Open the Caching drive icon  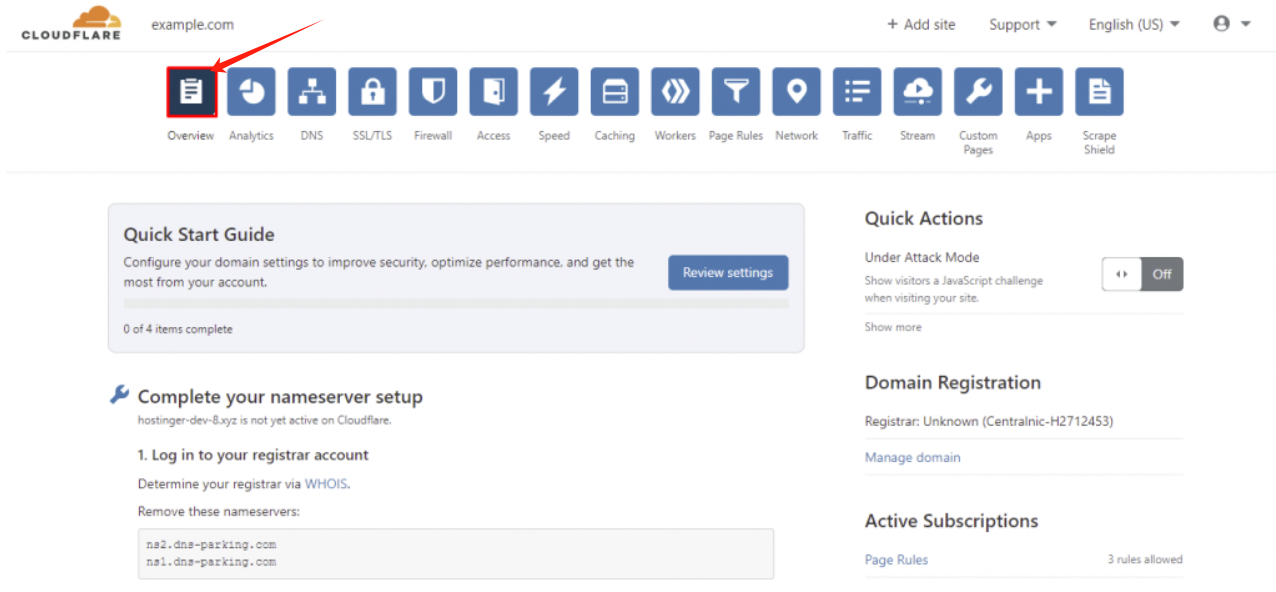pyautogui.click(x=615, y=92)
